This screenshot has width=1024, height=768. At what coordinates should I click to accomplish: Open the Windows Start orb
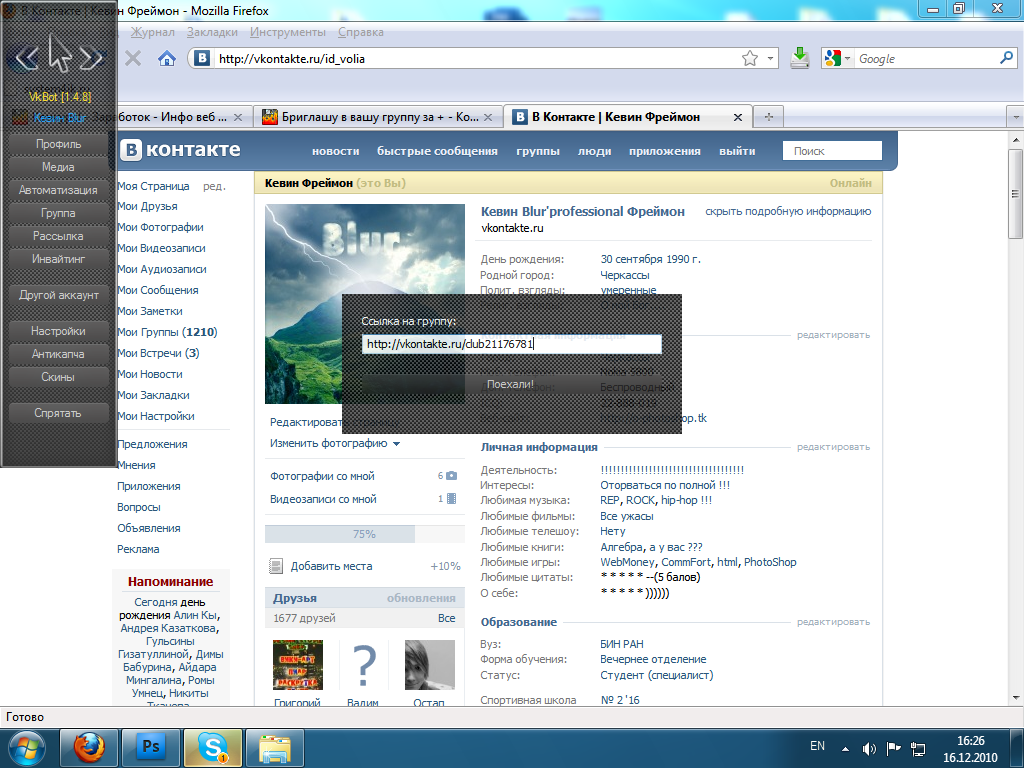pyautogui.click(x=27, y=748)
